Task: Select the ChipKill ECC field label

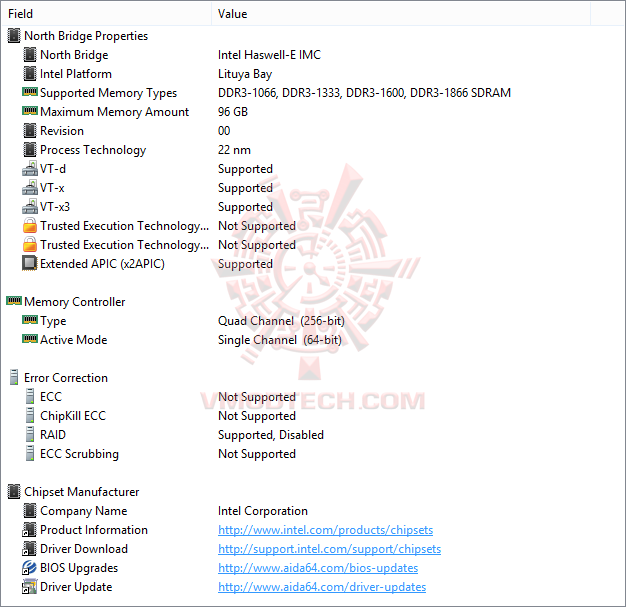Action: click(73, 416)
